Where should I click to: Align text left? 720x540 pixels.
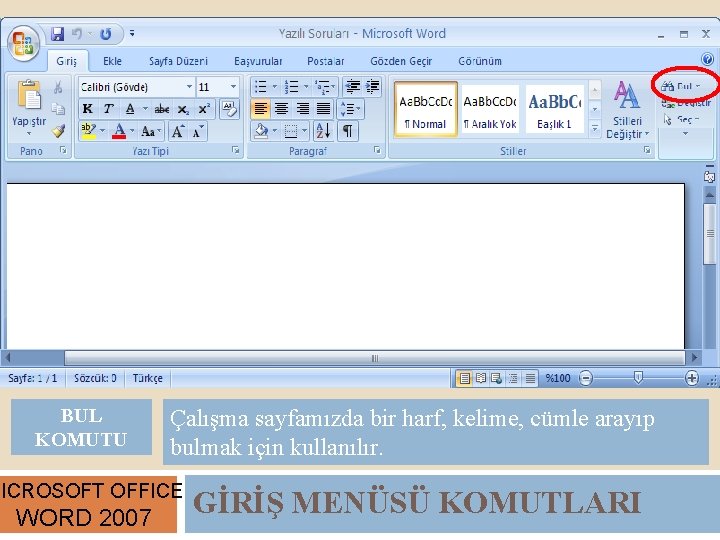[x=261, y=109]
